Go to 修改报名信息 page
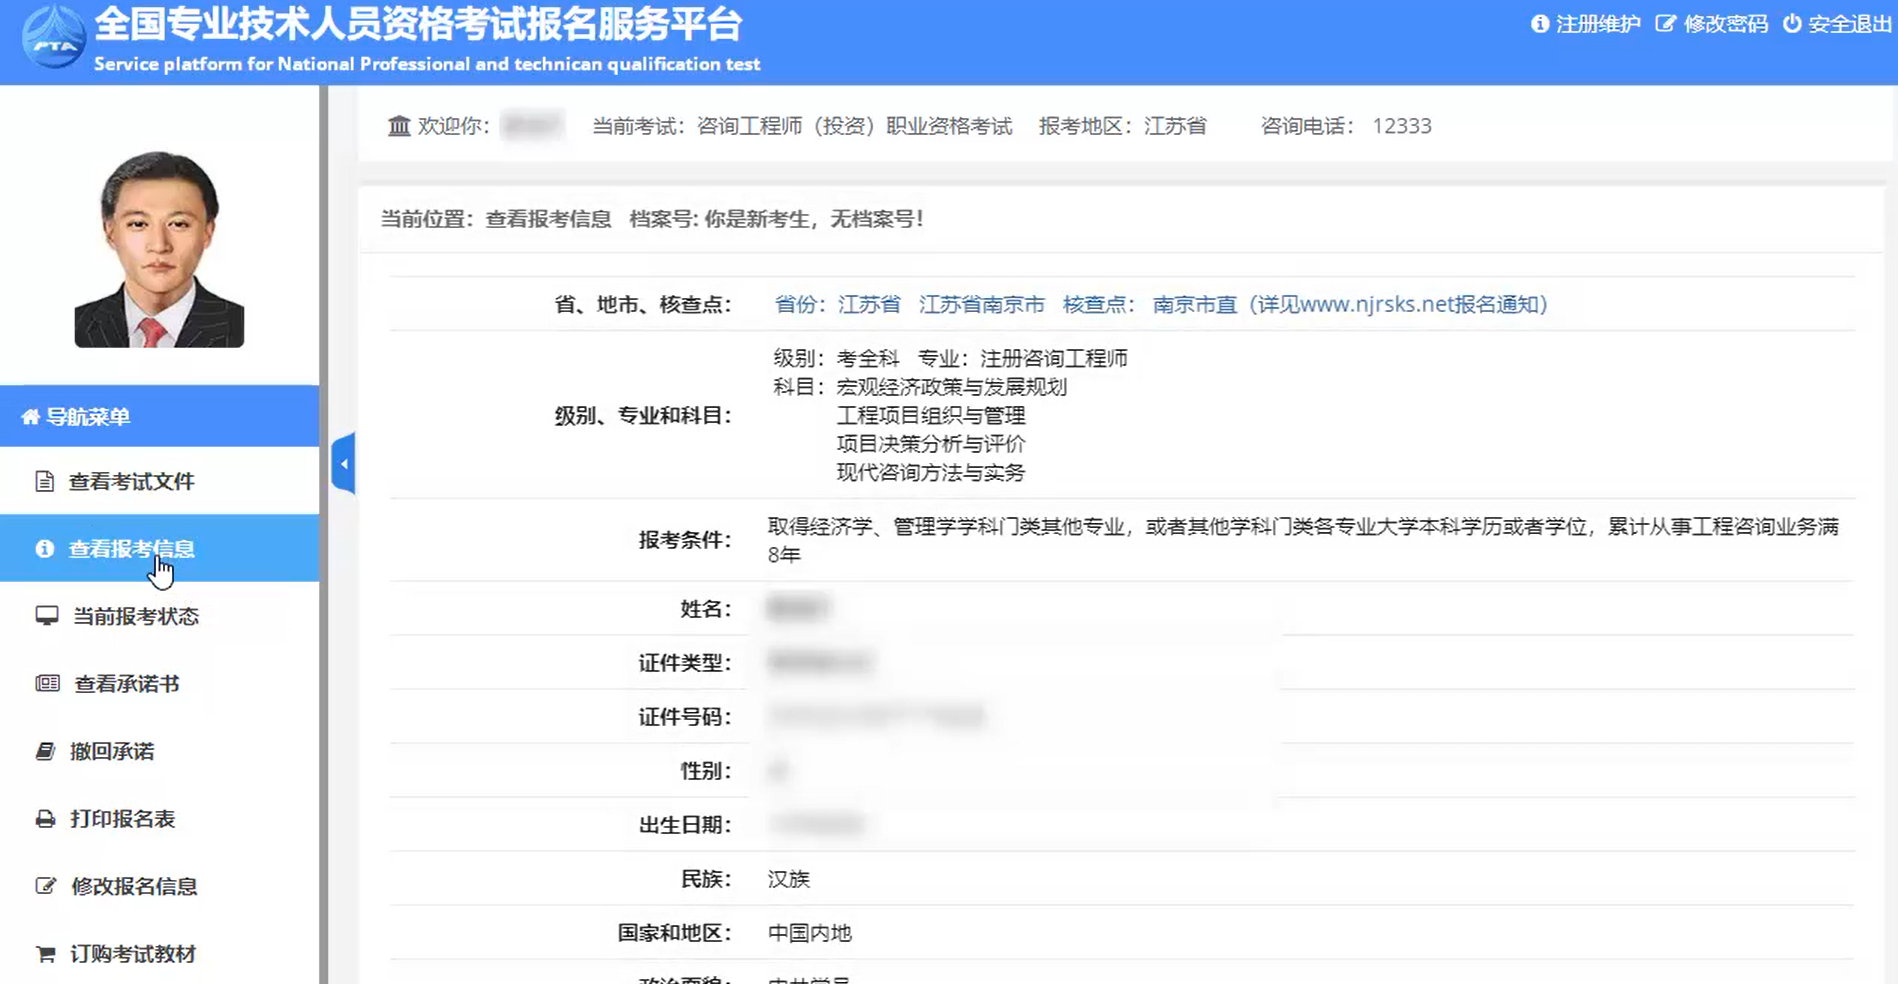 (134, 886)
